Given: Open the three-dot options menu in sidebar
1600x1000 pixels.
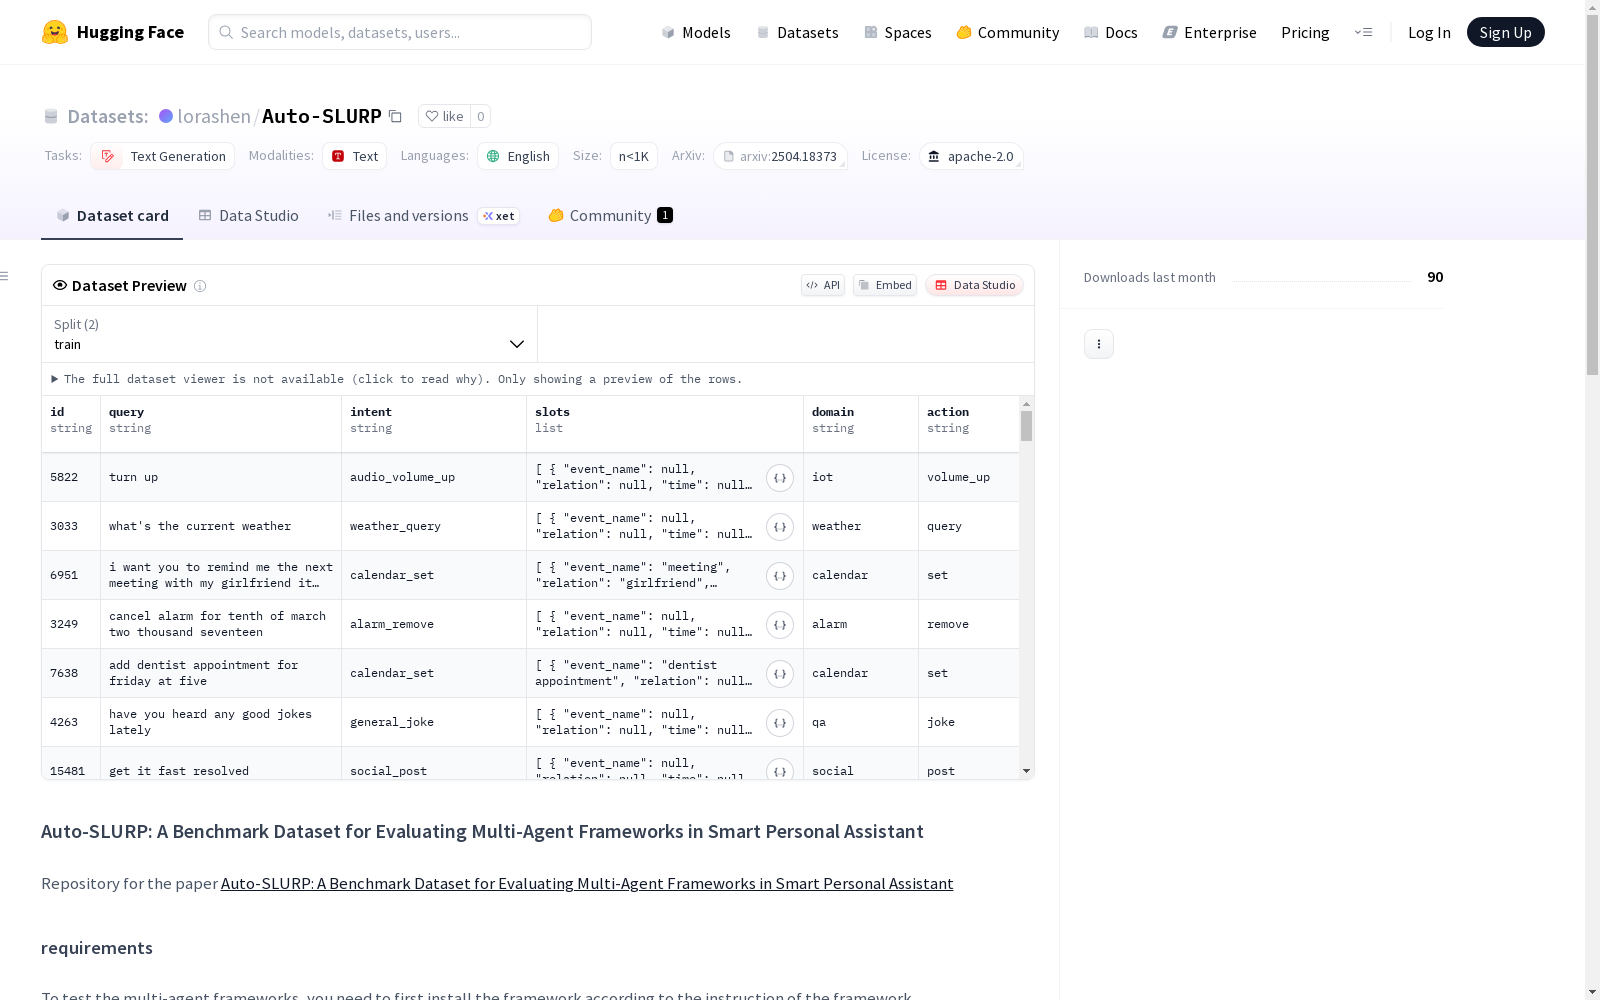Looking at the screenshot, I should pyautogui.click(x=1099, y=344).
